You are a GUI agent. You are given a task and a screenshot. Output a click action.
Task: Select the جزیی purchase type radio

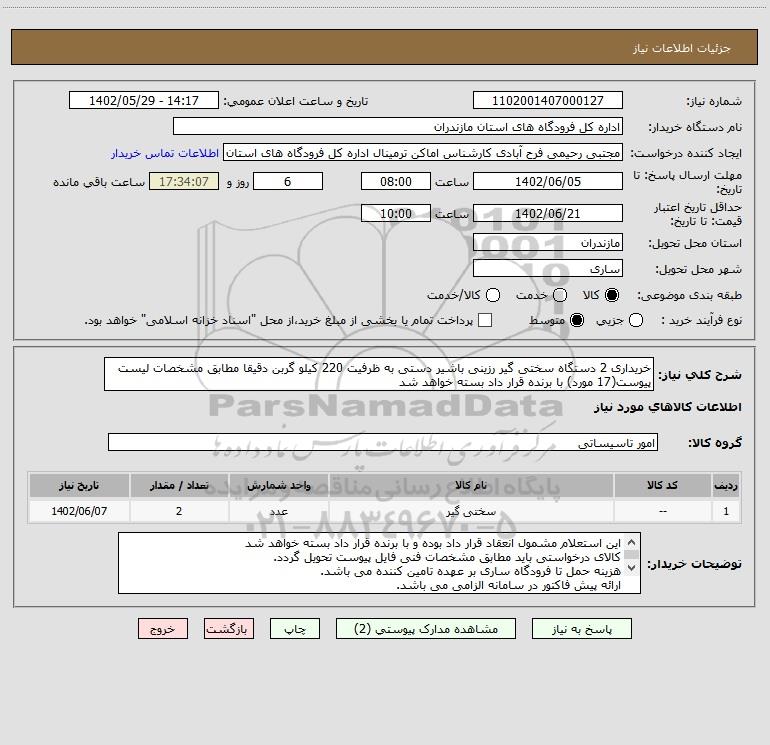pos(635,320)
